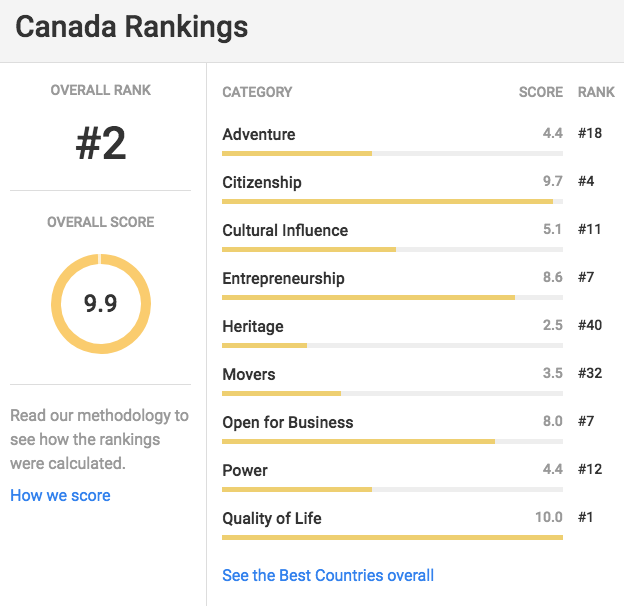
Task: Click Open for Business label
Action: click(288, 422)
